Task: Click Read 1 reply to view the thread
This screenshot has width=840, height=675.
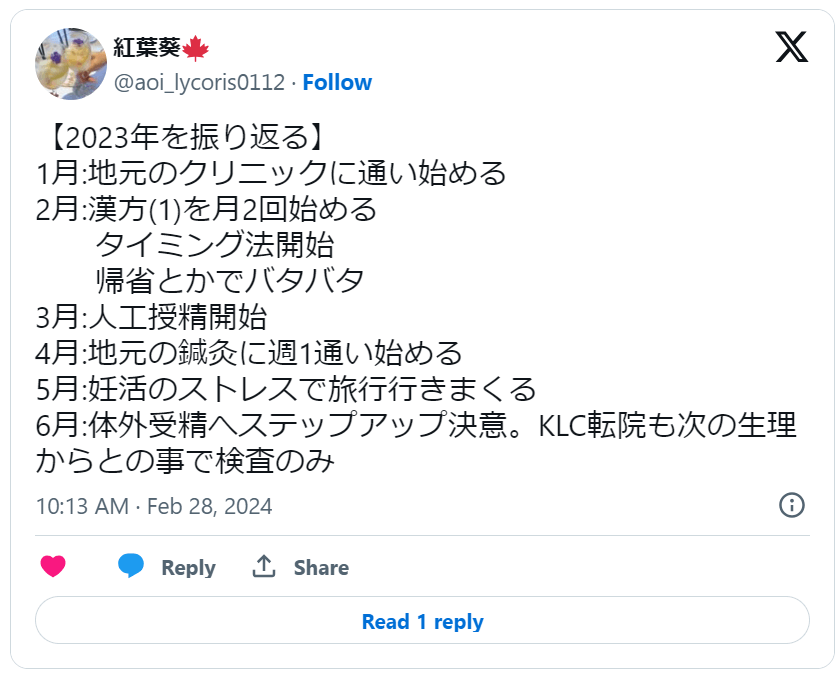Action: (420, 621)
